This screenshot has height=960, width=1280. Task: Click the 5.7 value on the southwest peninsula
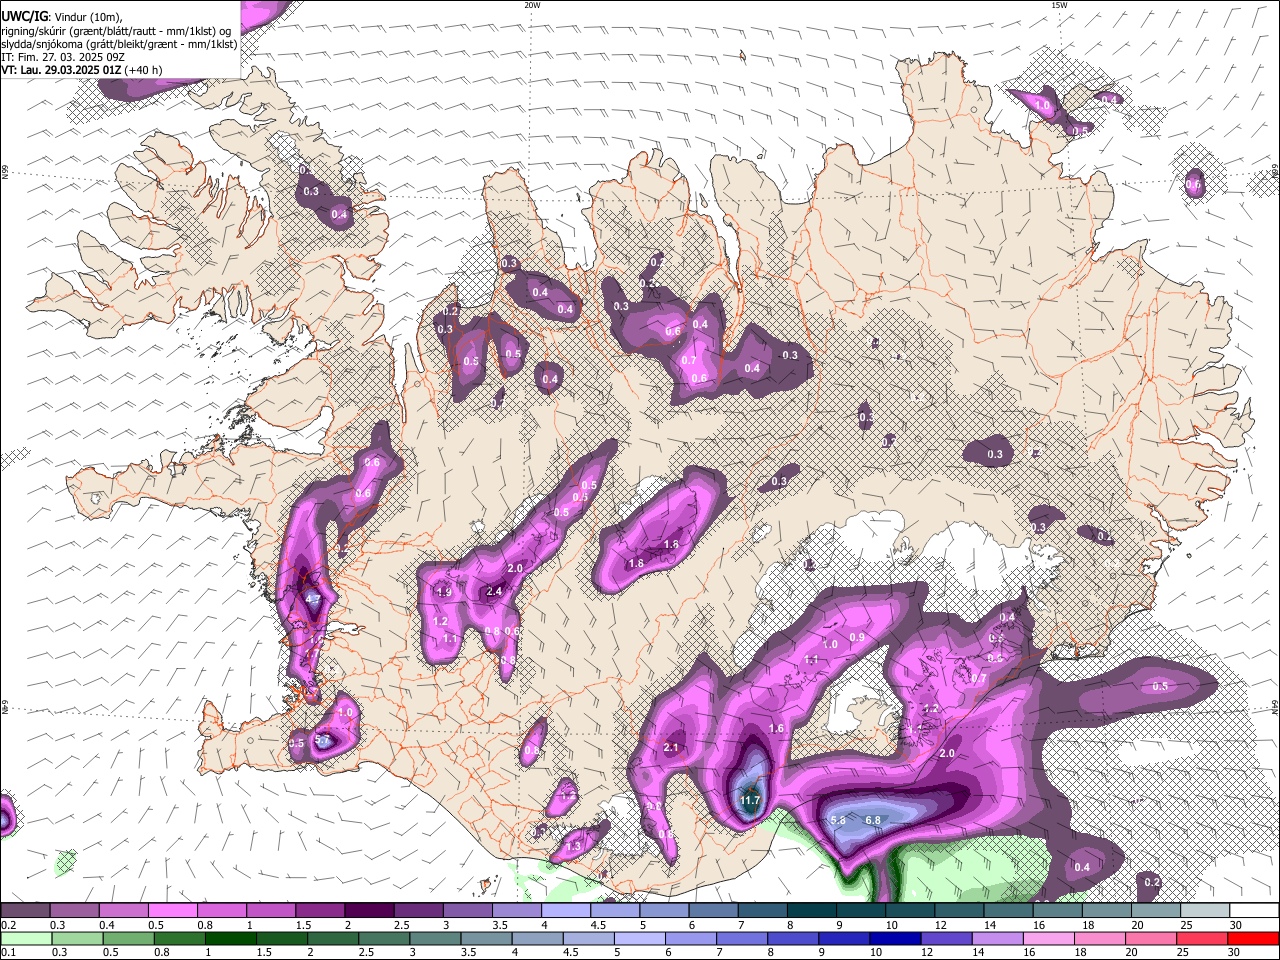[322, 740]
